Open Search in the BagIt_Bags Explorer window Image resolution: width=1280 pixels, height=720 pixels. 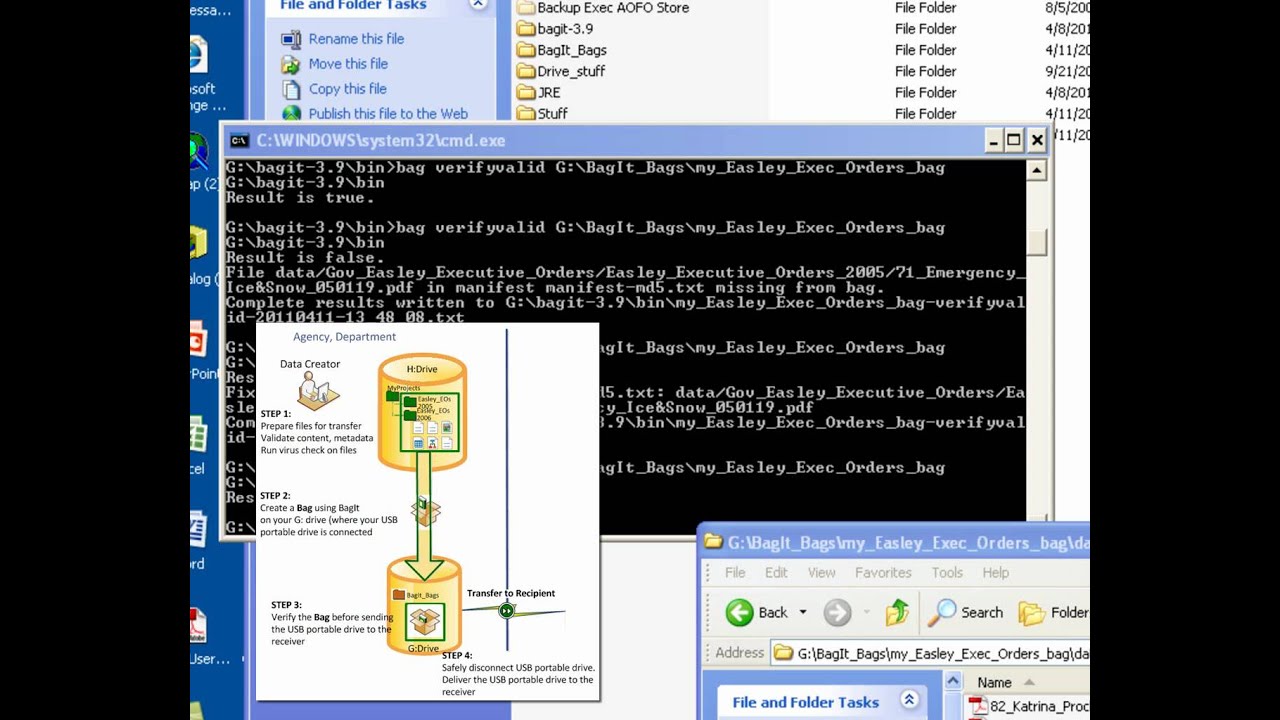965,612
